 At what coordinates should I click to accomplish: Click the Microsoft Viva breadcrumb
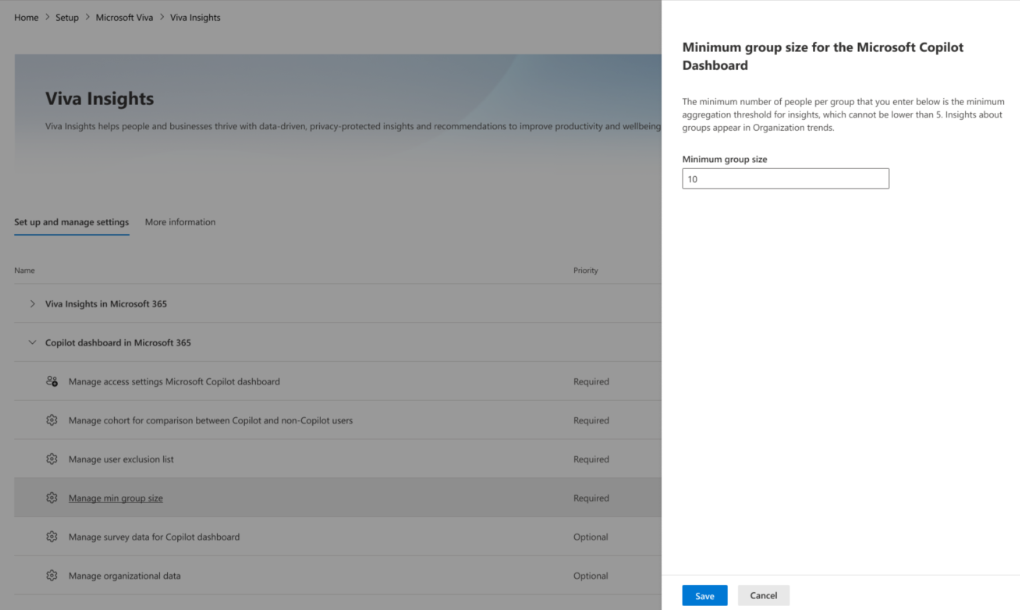[x=124, y=17]
